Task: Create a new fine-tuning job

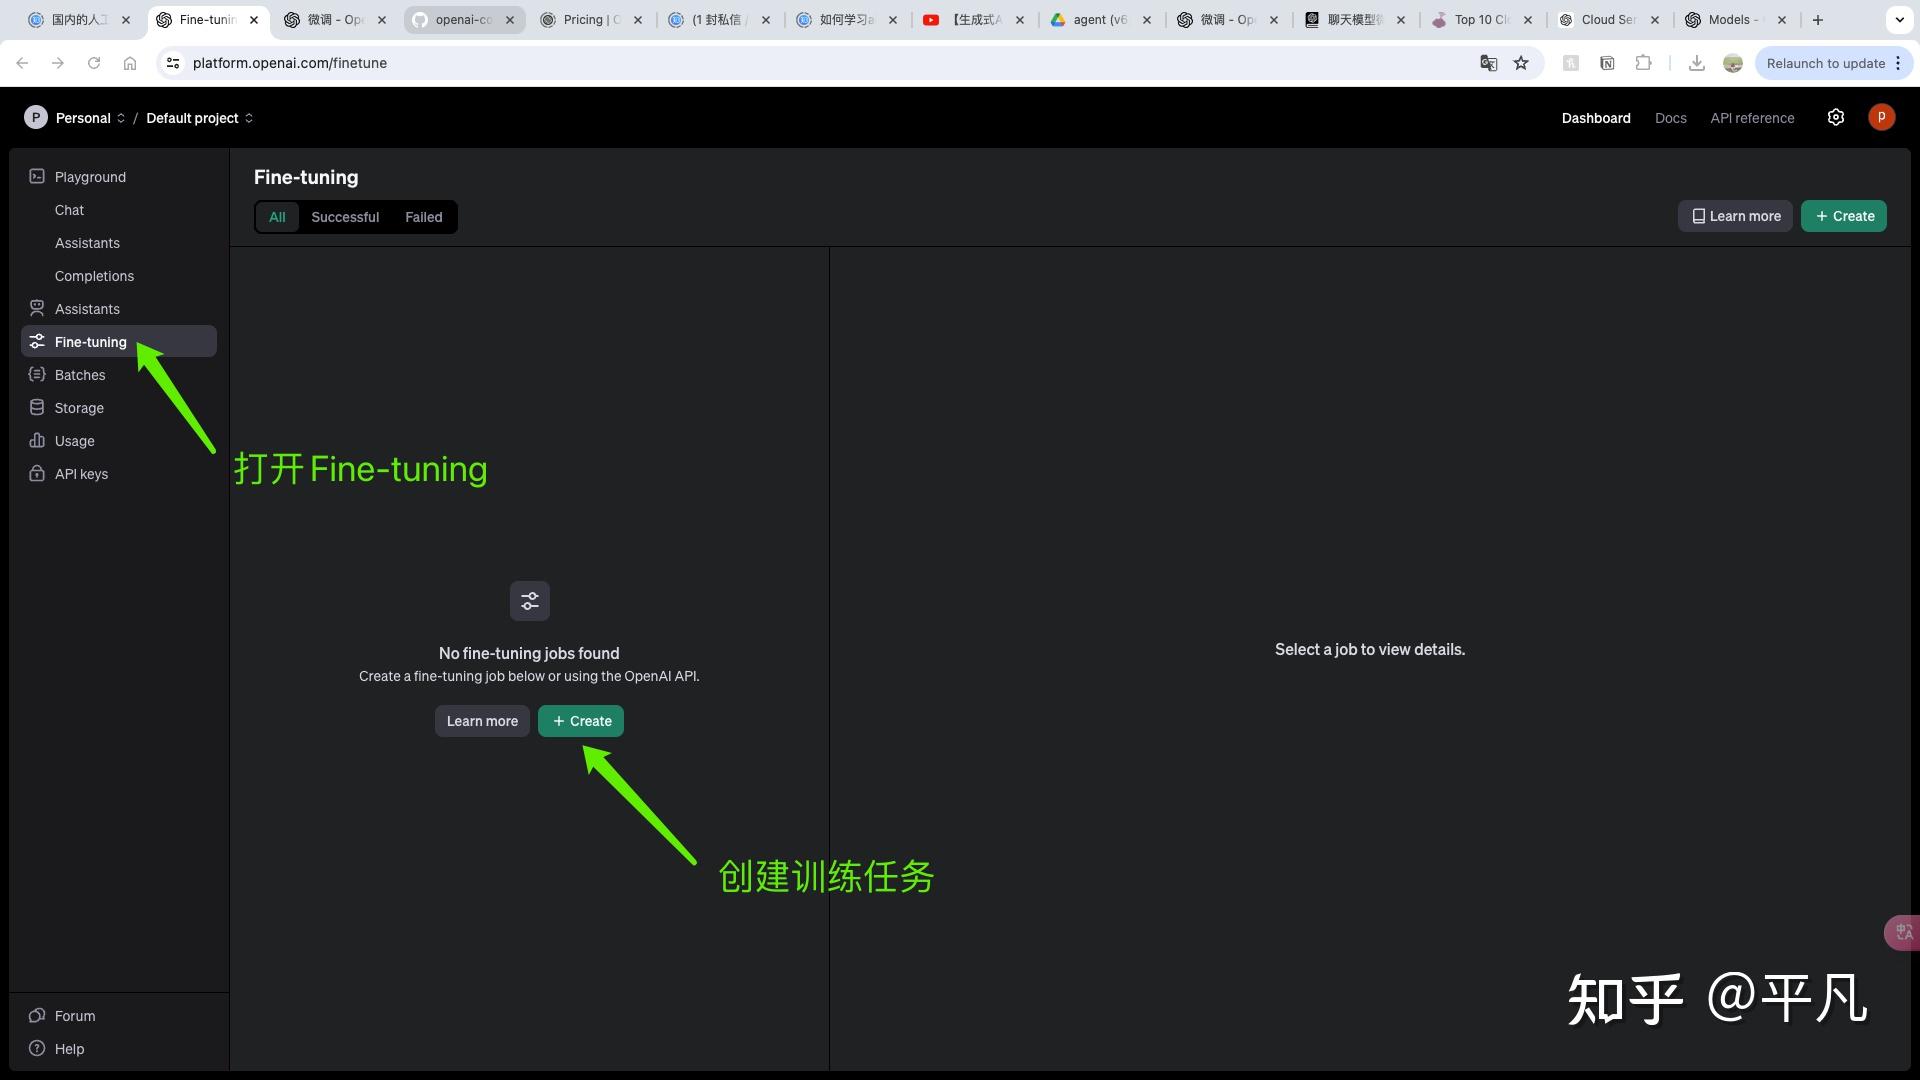Action: pos(580,721)
